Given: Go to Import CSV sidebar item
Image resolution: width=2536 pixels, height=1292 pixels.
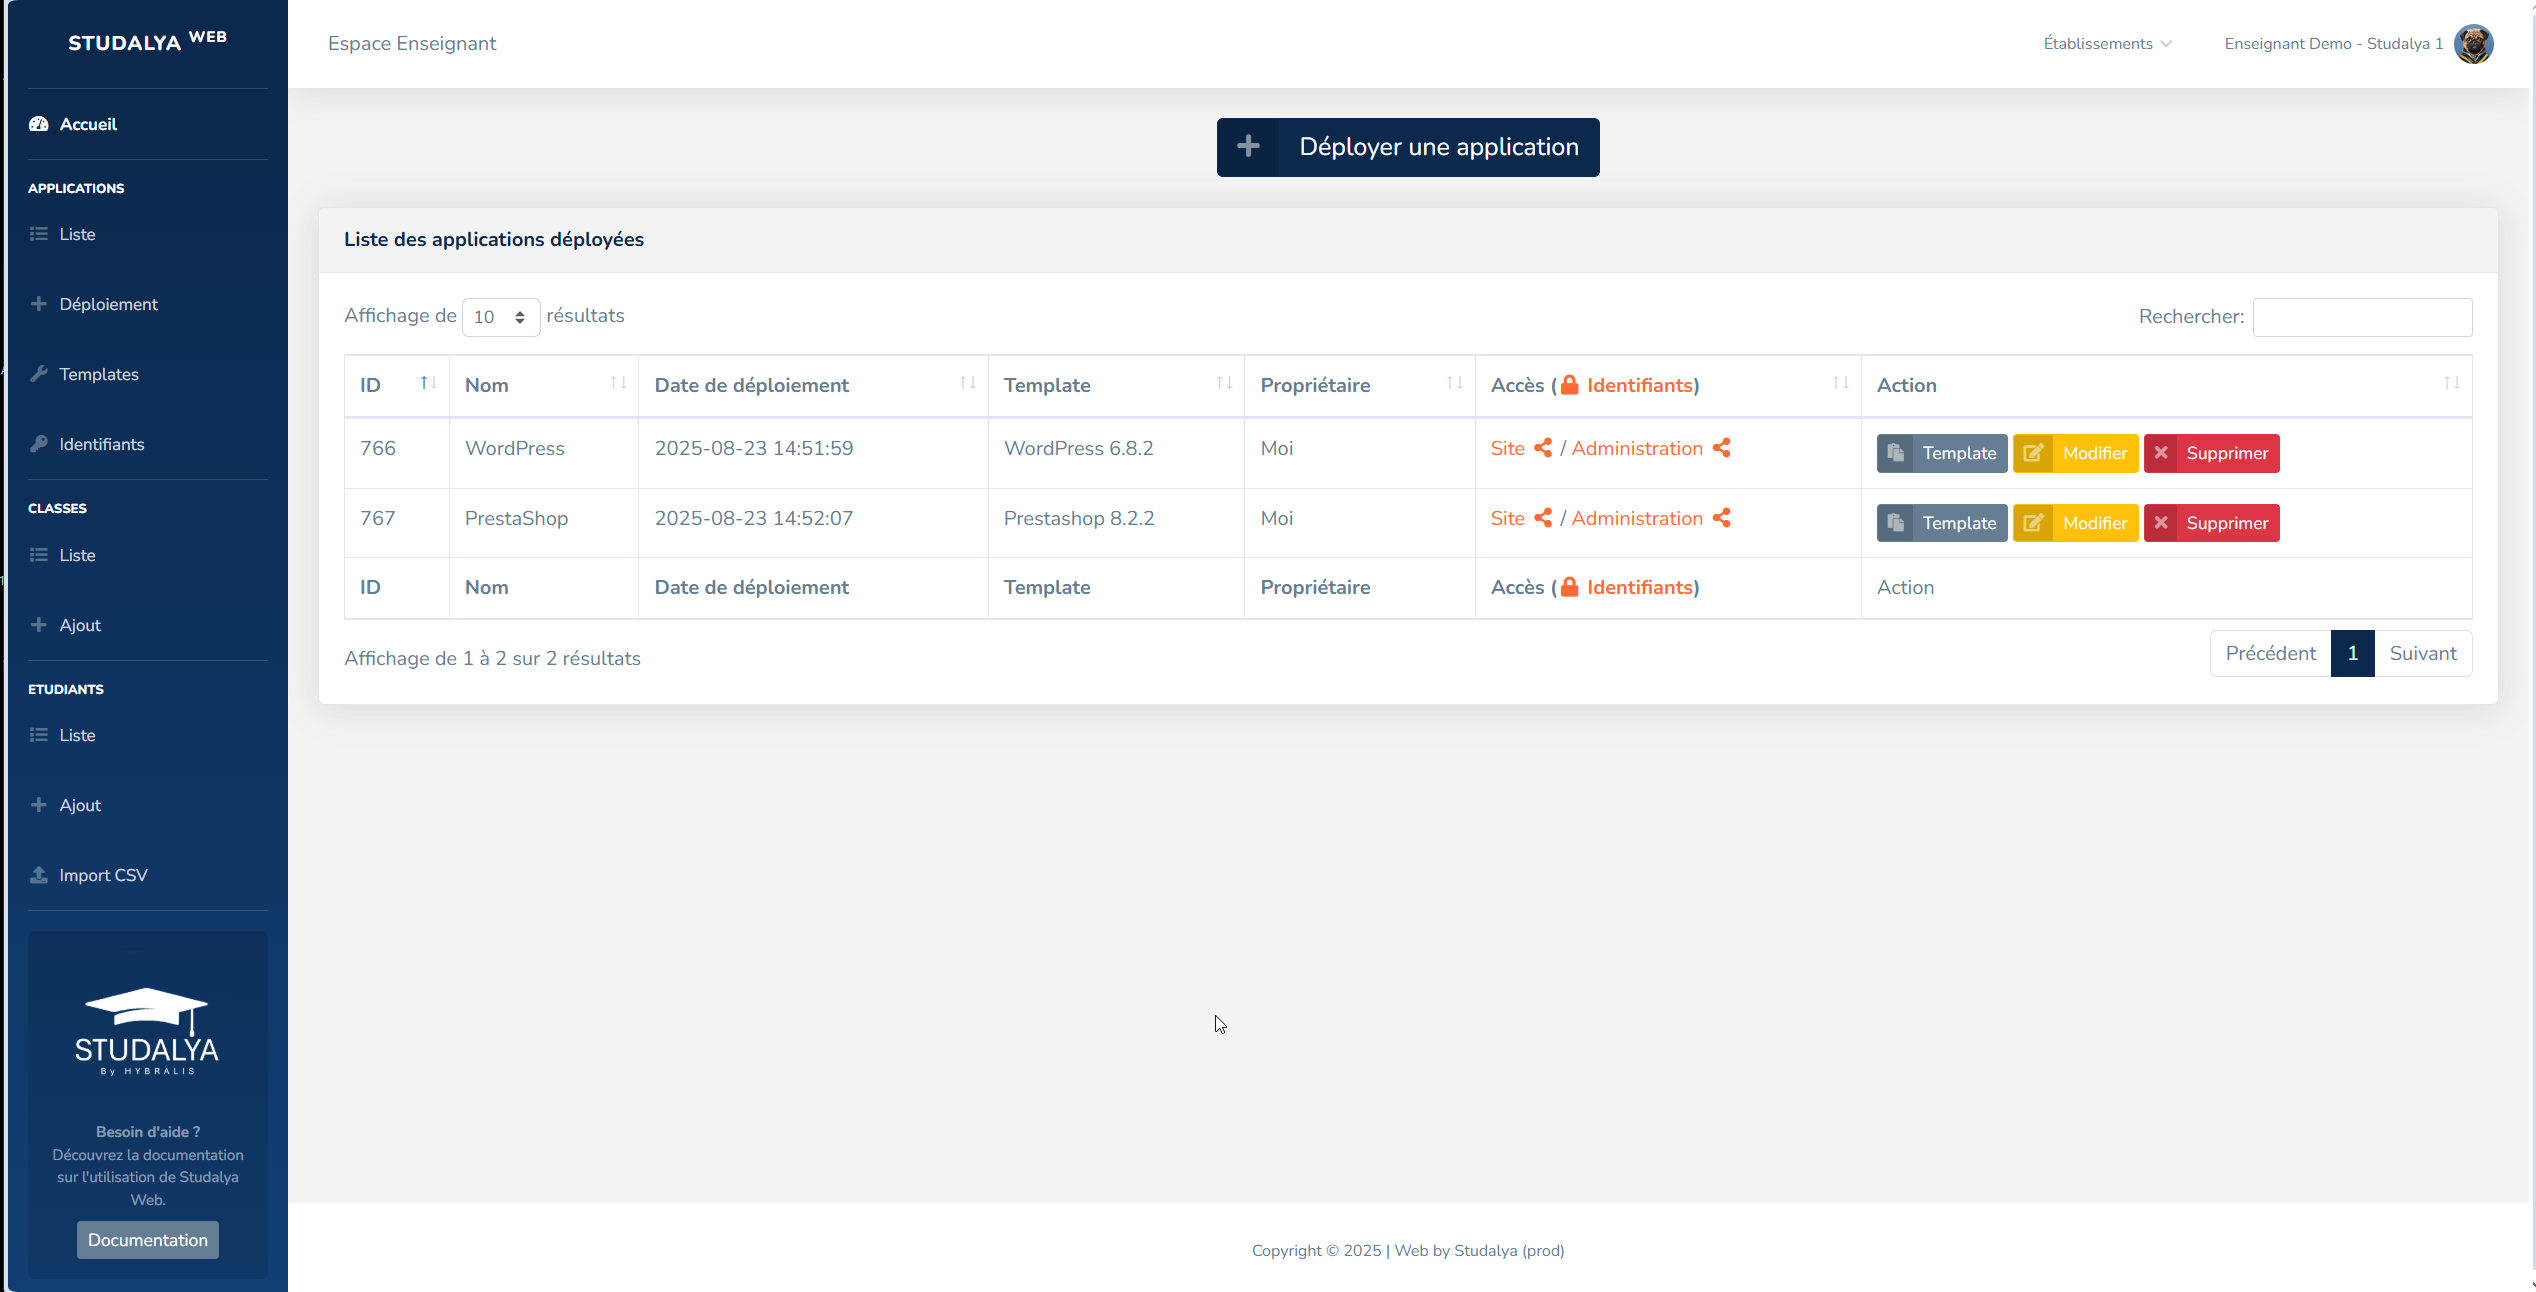Looking at the screenshot, I should 102,875.
